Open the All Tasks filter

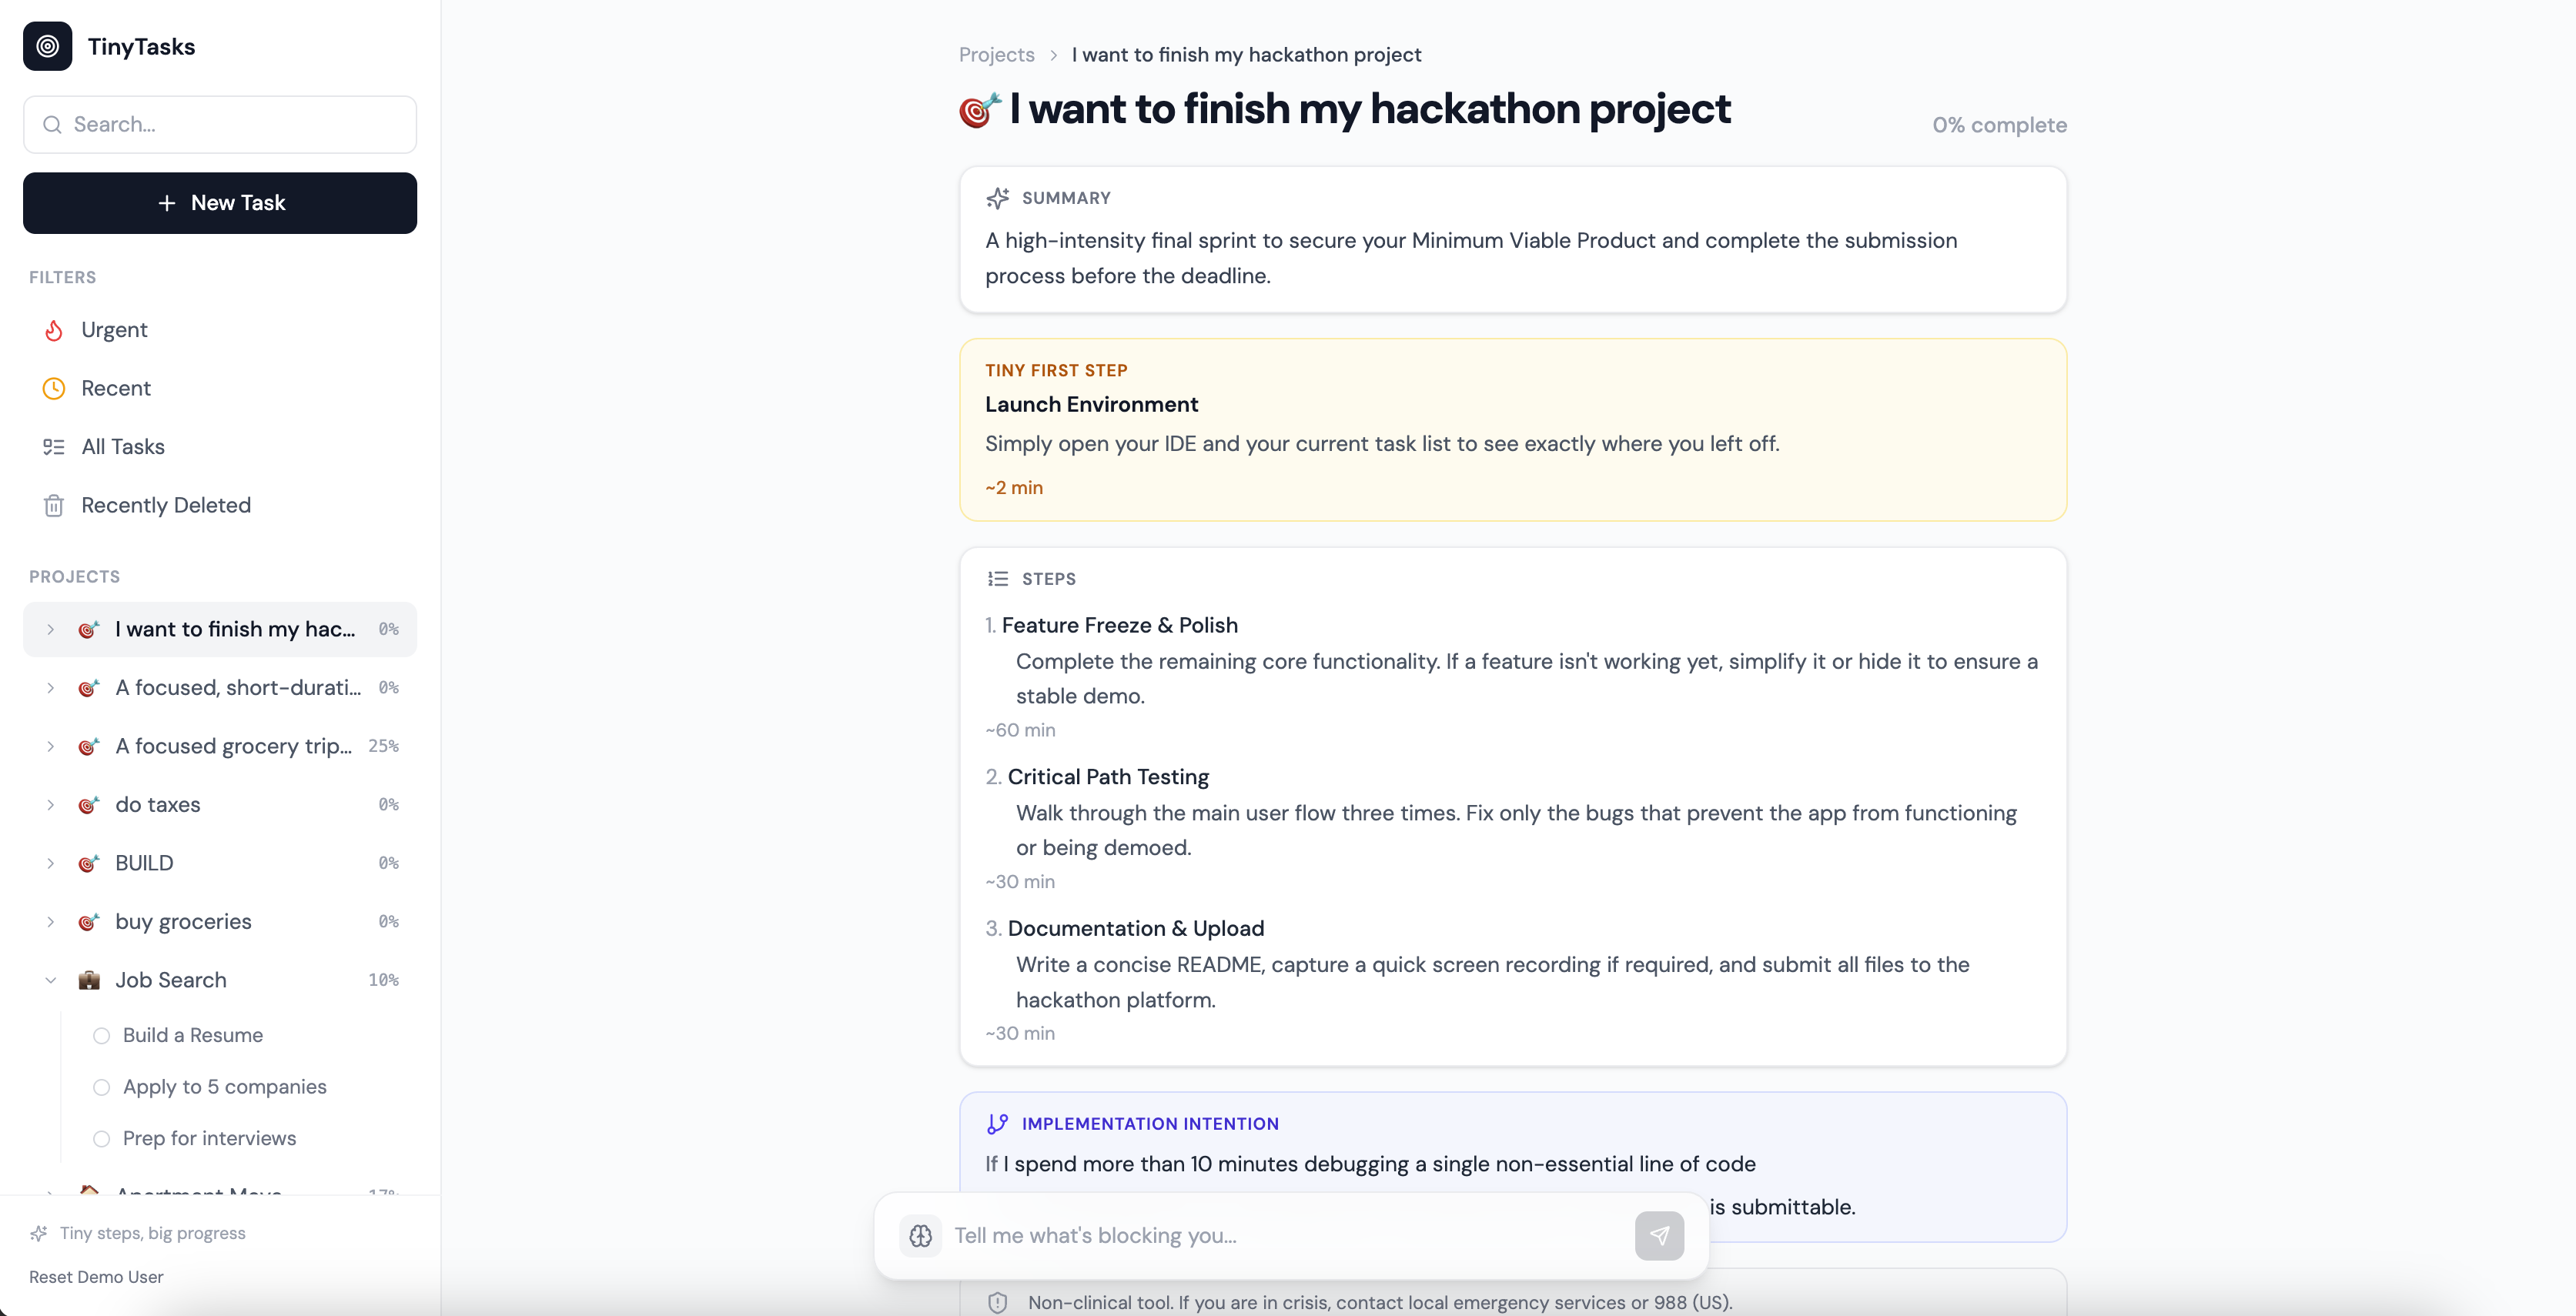(x=123, y=447)
